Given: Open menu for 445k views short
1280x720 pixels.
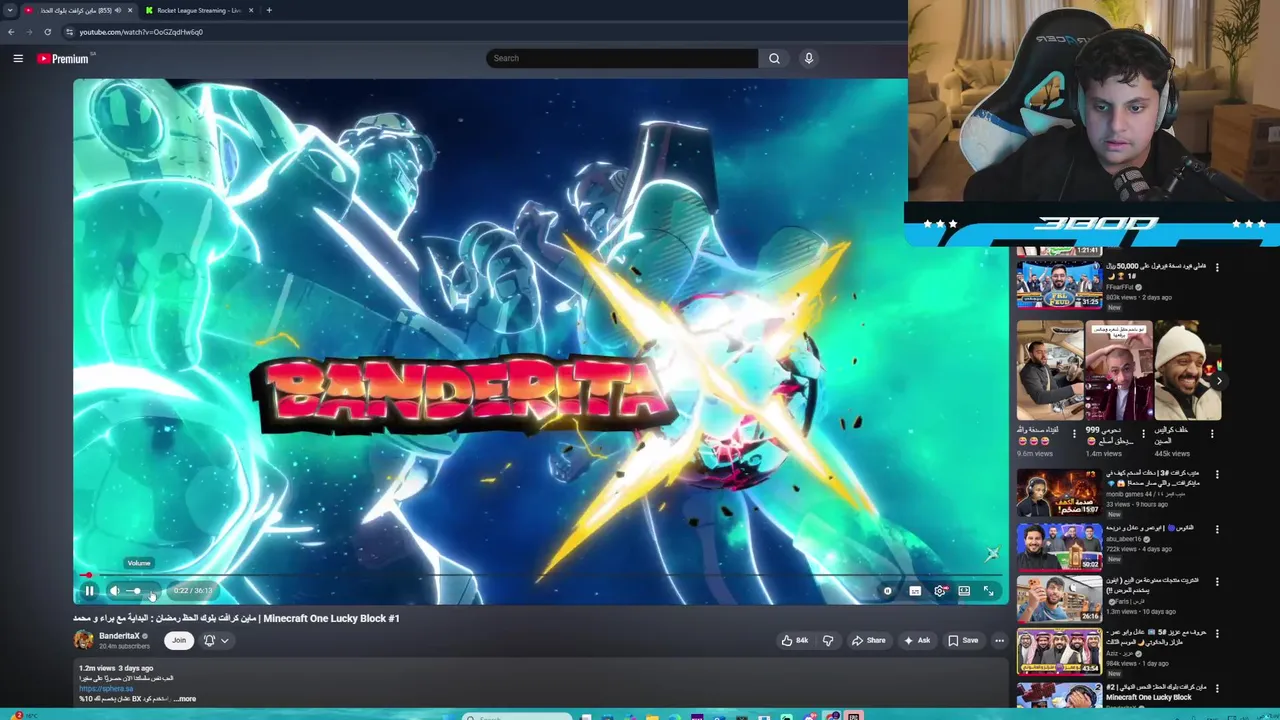Looking at the screenshot, I should point(1212,434).
